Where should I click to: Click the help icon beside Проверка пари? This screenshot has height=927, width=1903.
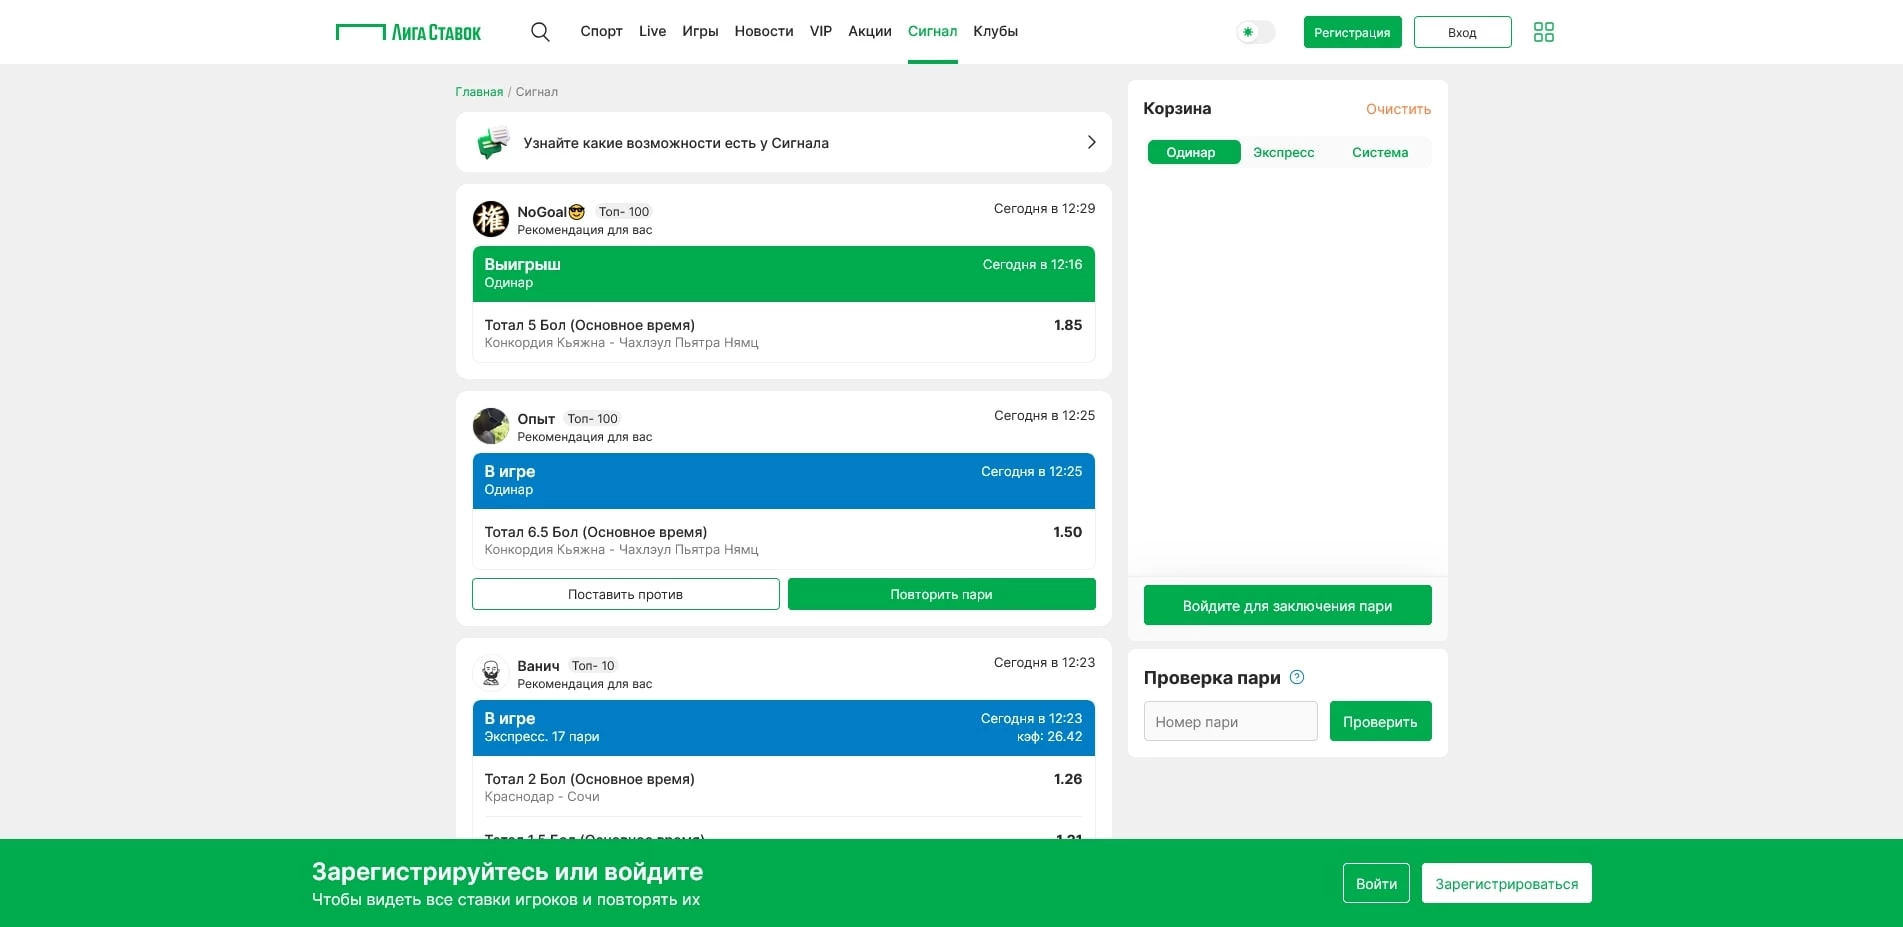(1297, 677)
